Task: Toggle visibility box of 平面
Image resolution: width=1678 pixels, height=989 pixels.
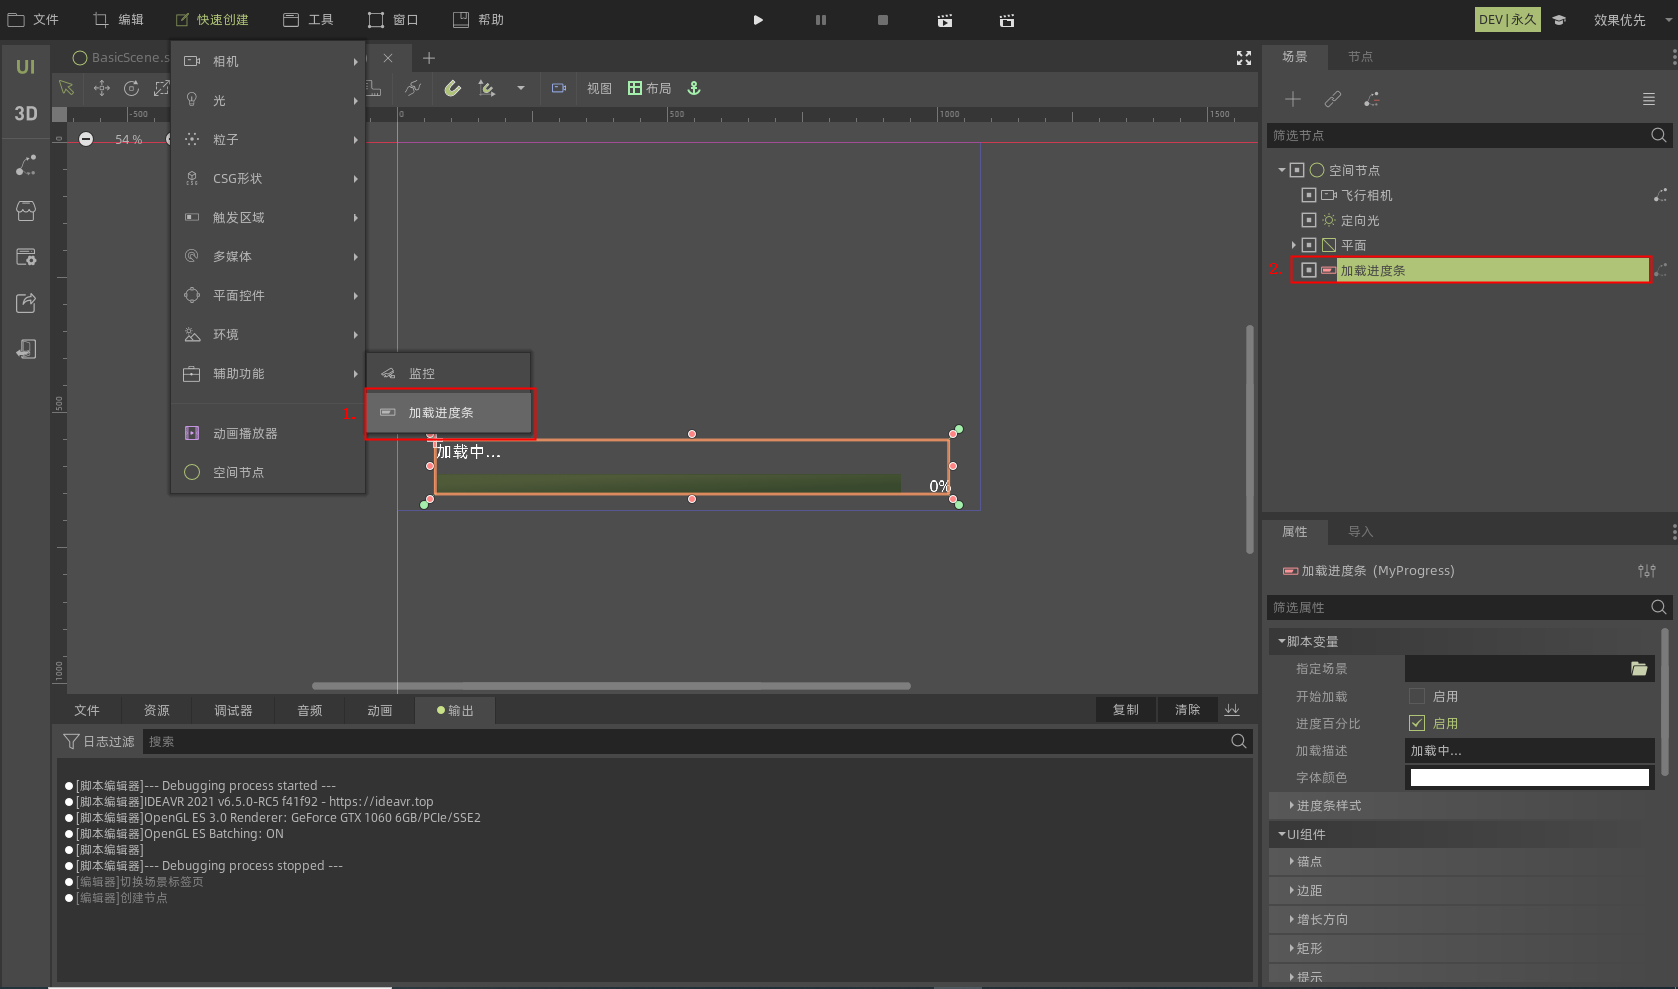Action: (x=1309, y=245)
